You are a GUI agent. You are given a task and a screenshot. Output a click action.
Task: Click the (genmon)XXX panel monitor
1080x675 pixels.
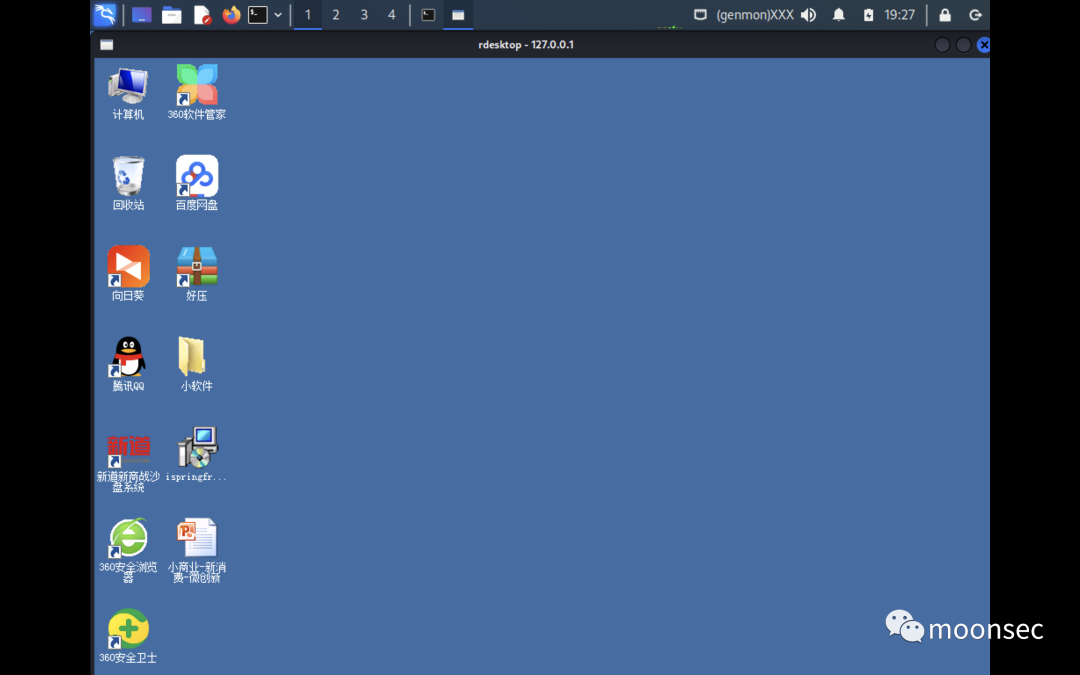tap(755, 14)
